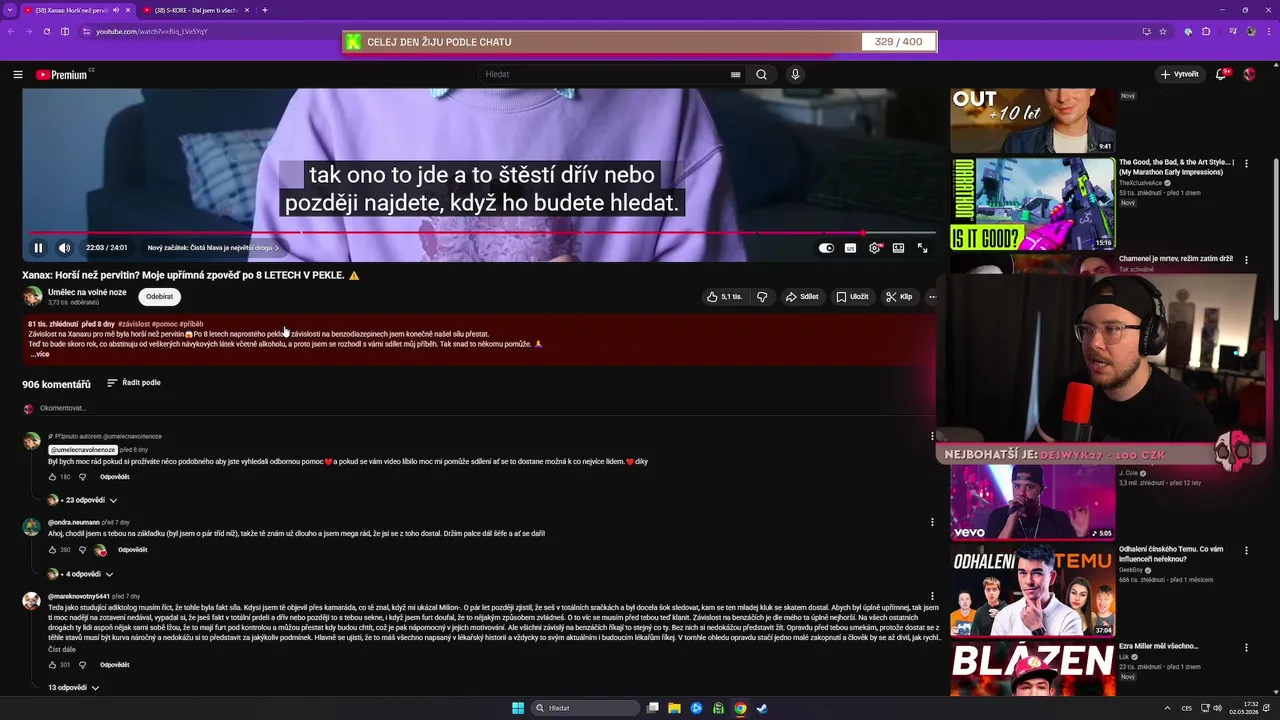Bookmark this page with the star
Image resolution: width=1280 pixels, height=720 pixels.
(1163, 31)
